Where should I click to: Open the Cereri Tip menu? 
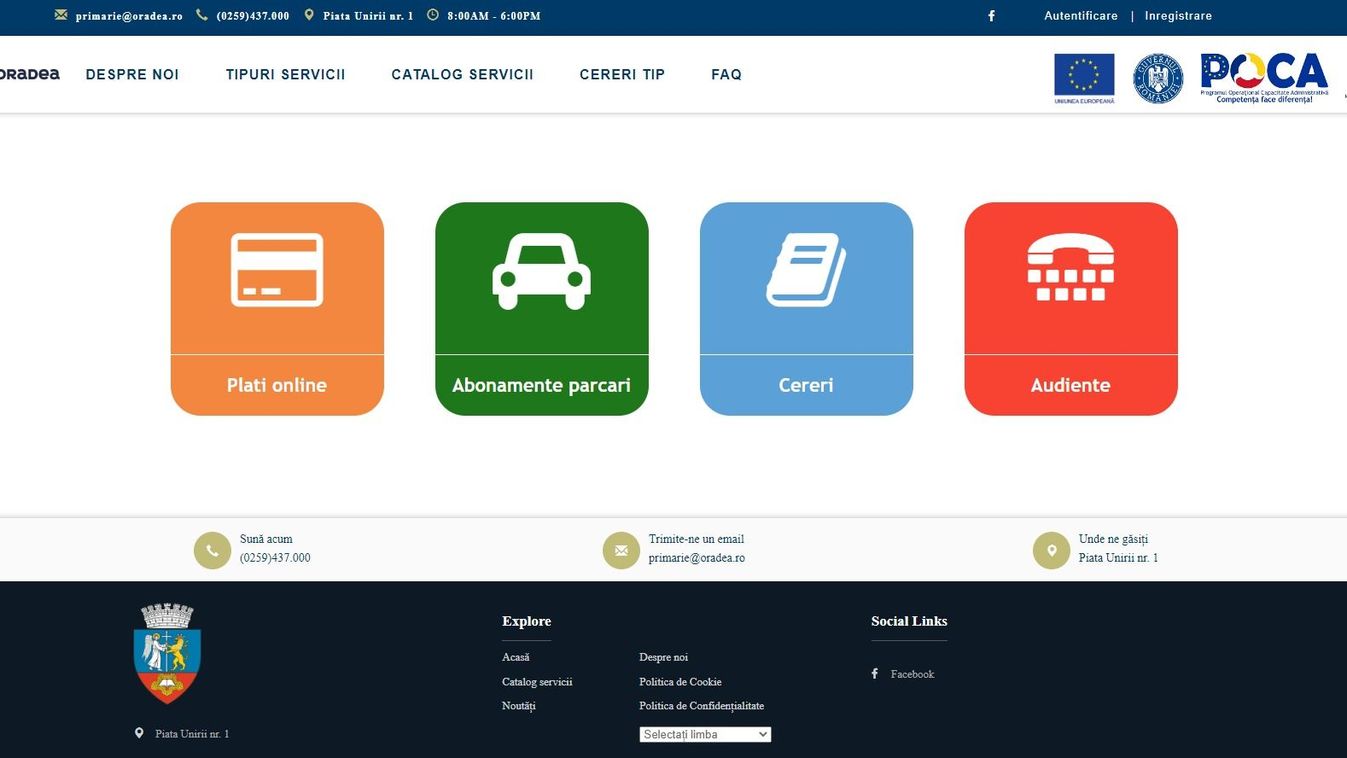pyautogui.click(x=622, y=74)
